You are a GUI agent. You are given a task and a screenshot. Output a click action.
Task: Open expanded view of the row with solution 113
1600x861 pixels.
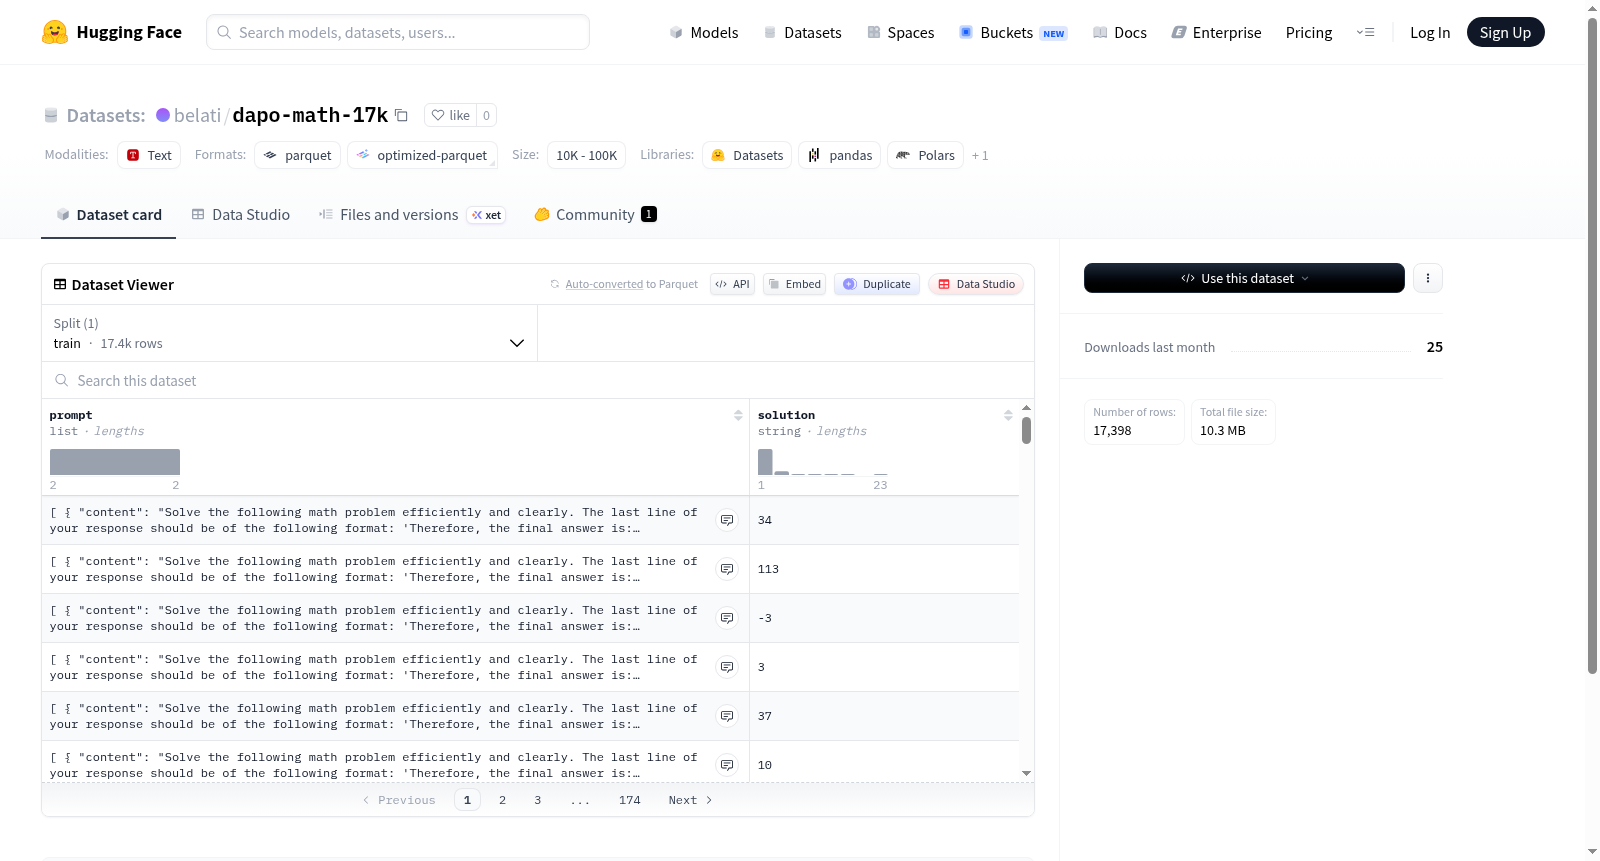[x=727, y=569]
